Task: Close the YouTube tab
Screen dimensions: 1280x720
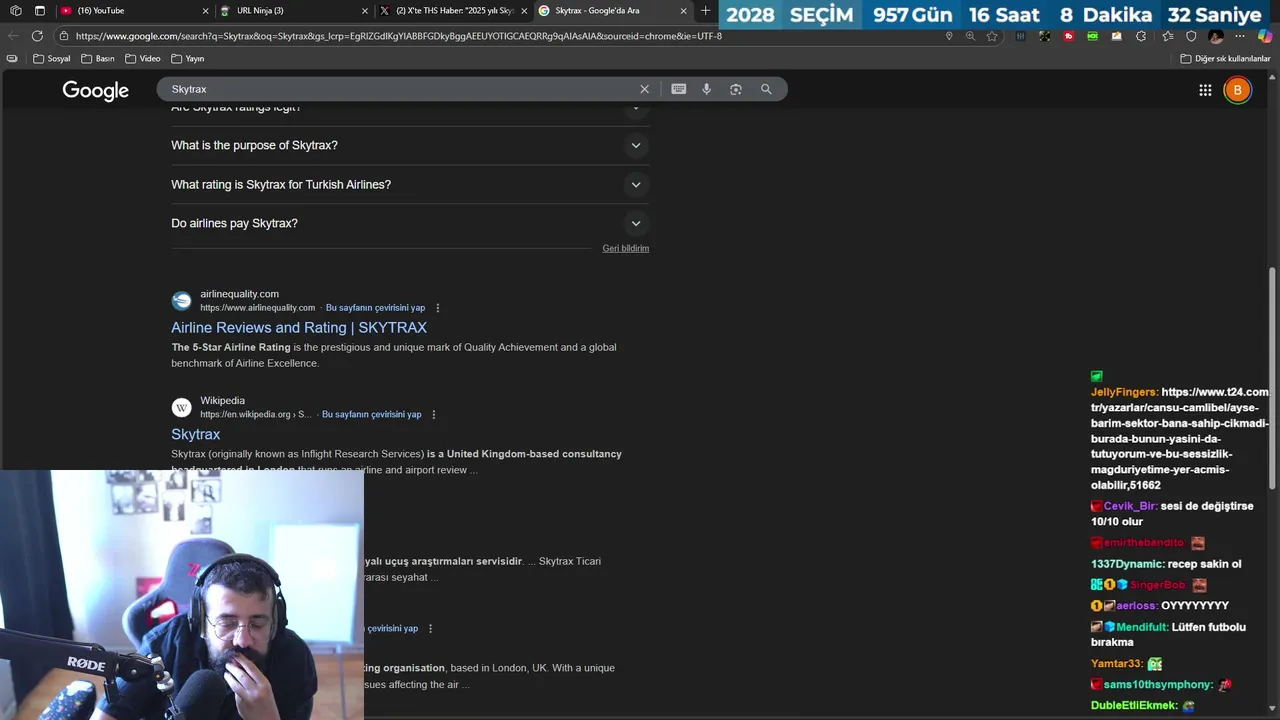Action: (205, 11)
